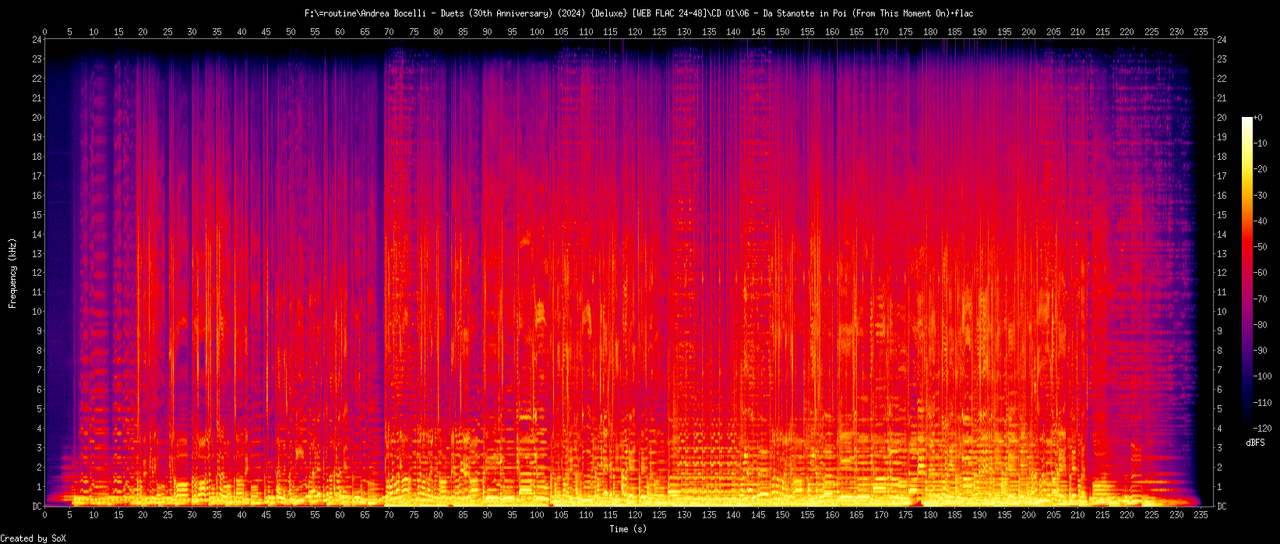The image size is (1280, 544).
Task: Click the "70" tick on the bottom time axis
Action: click(389, 516)
